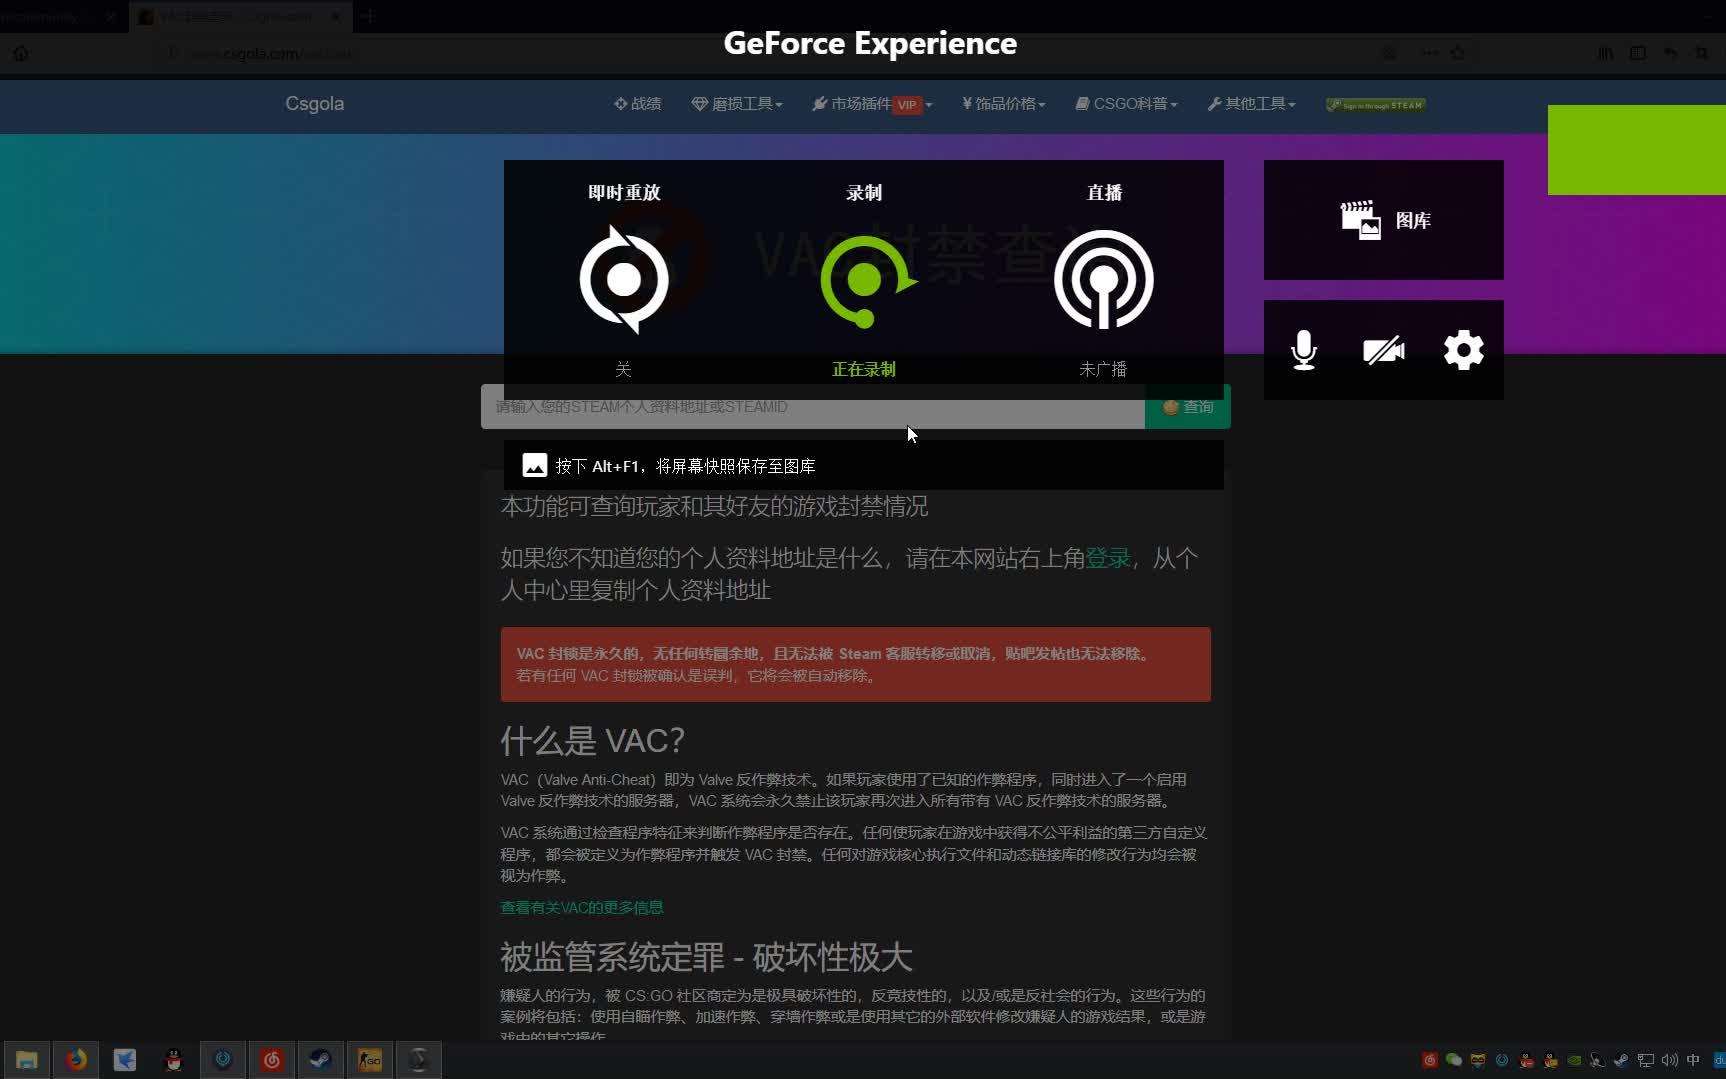1726x1079 pixels.
Task: Open the volume tray icon
Action: 1669,1060
